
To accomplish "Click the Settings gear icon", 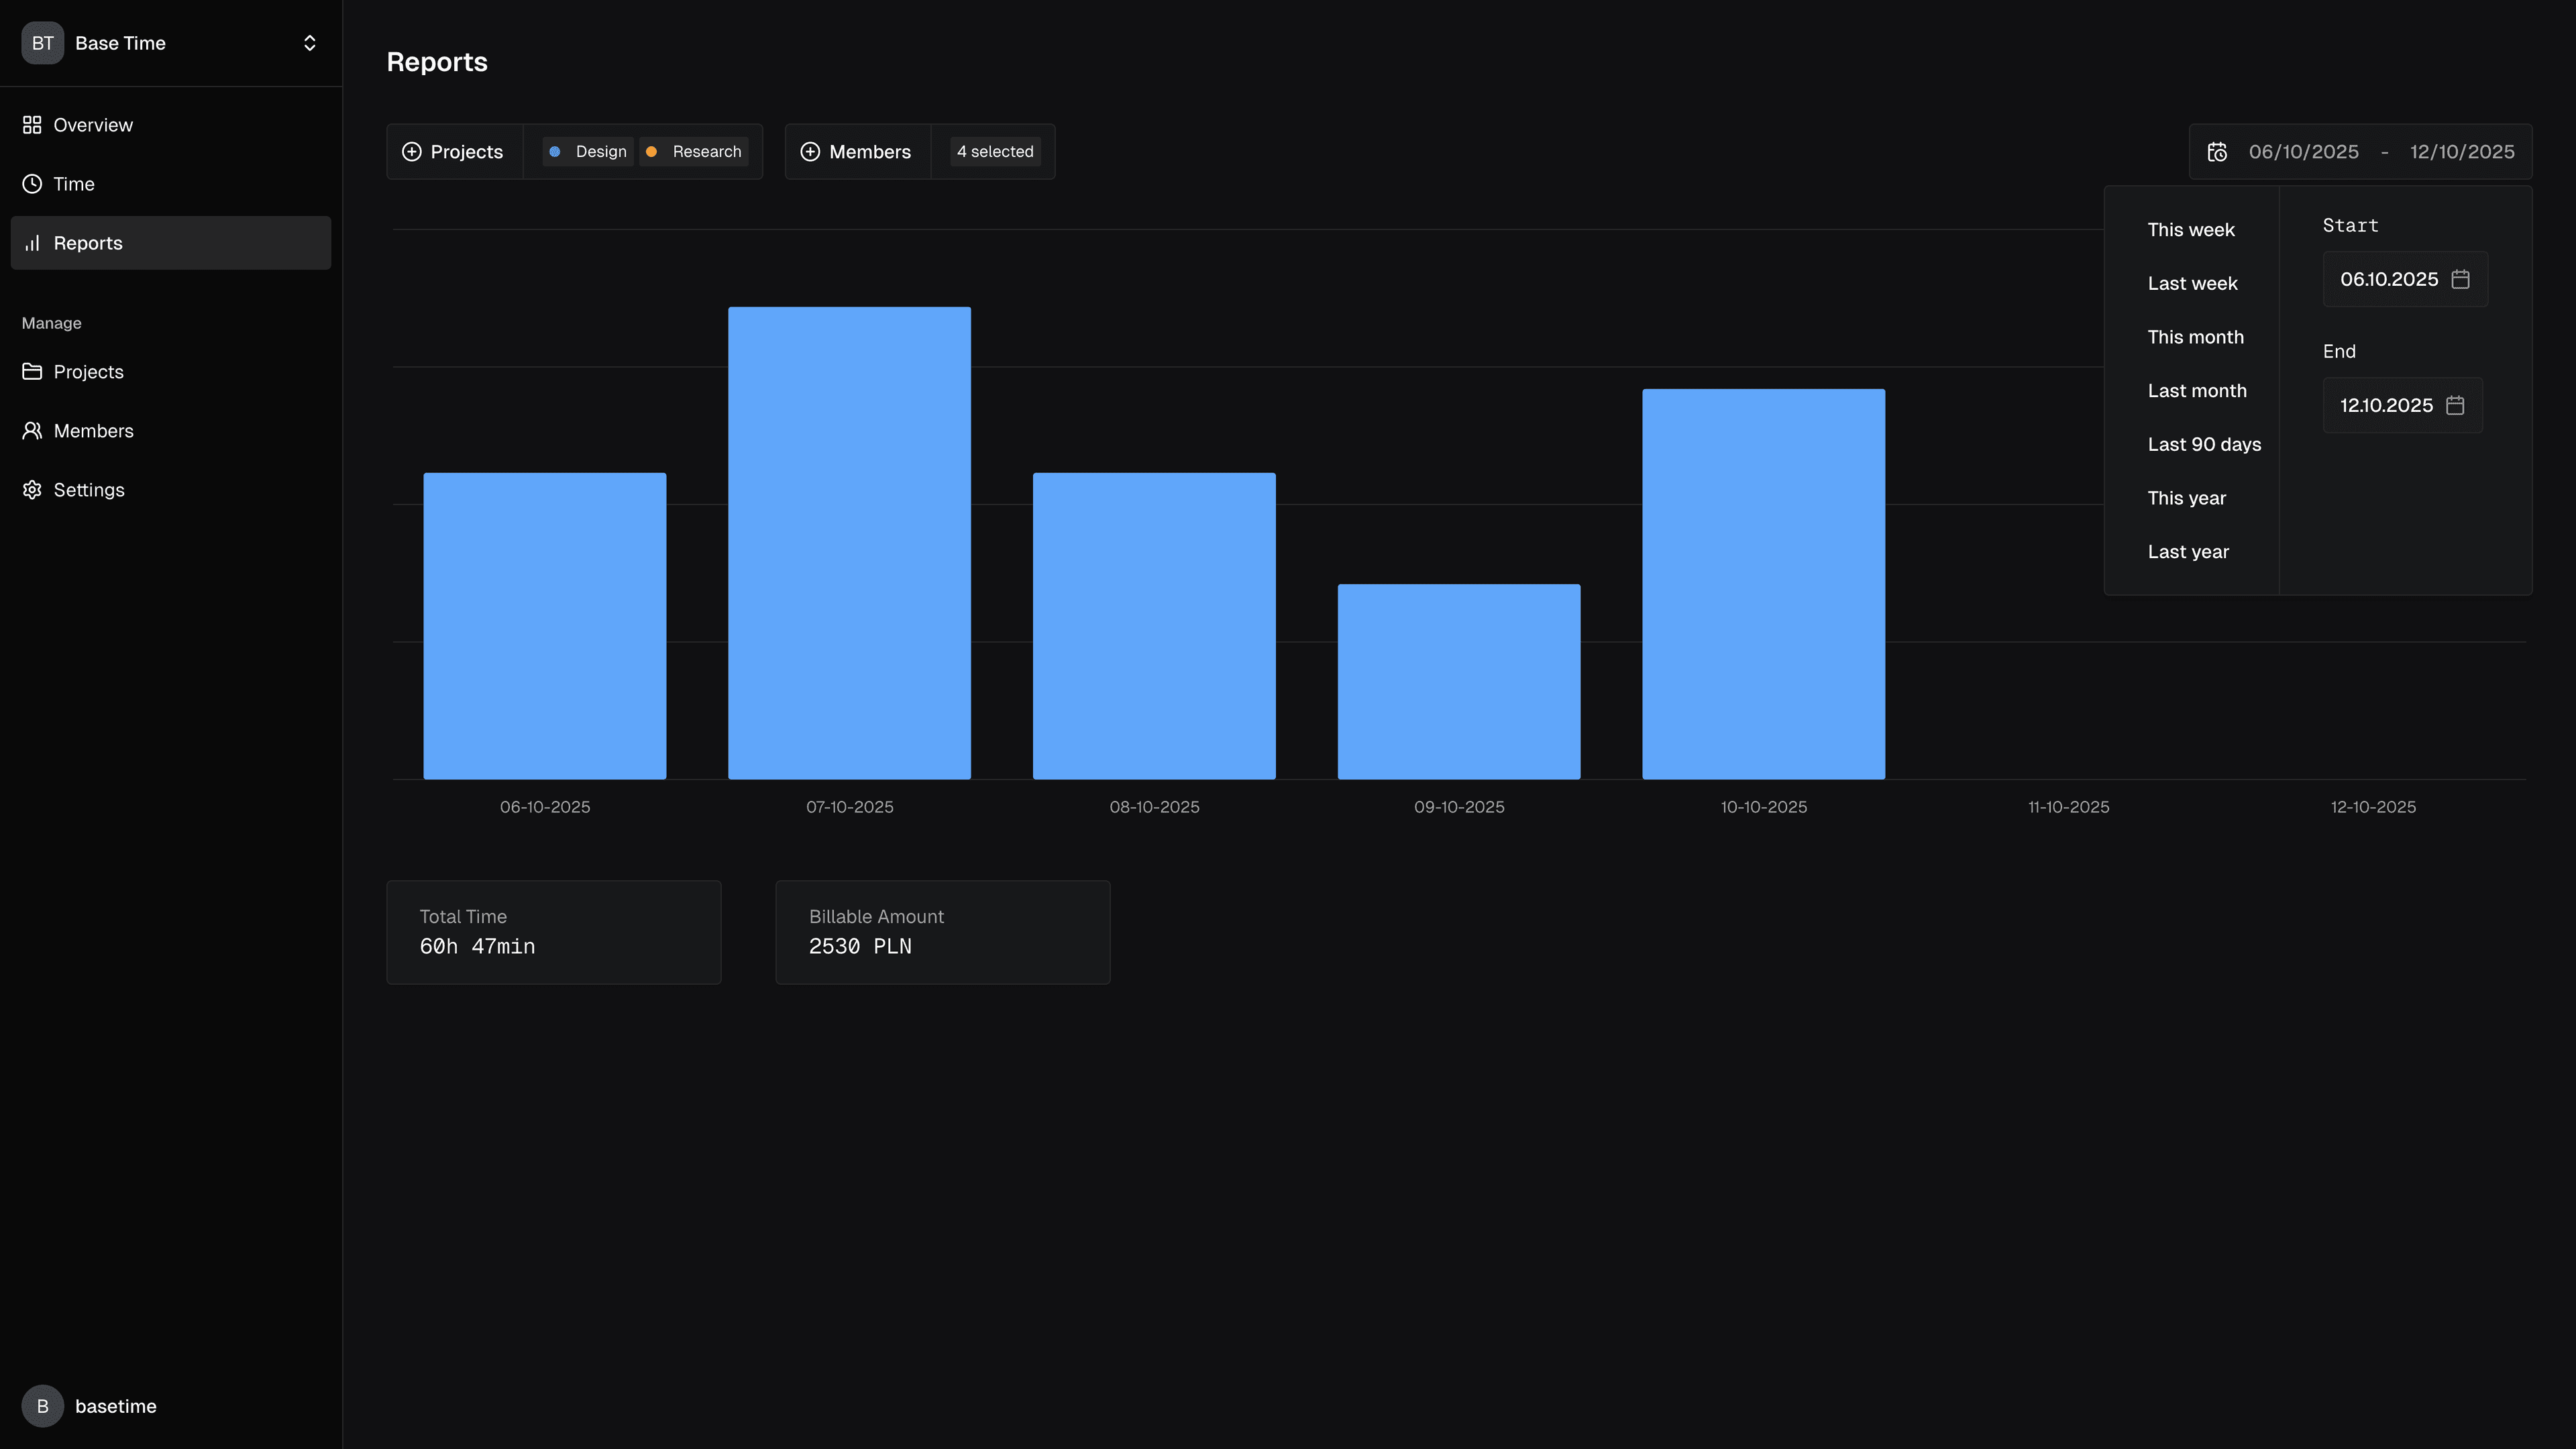I will (32, 490).
